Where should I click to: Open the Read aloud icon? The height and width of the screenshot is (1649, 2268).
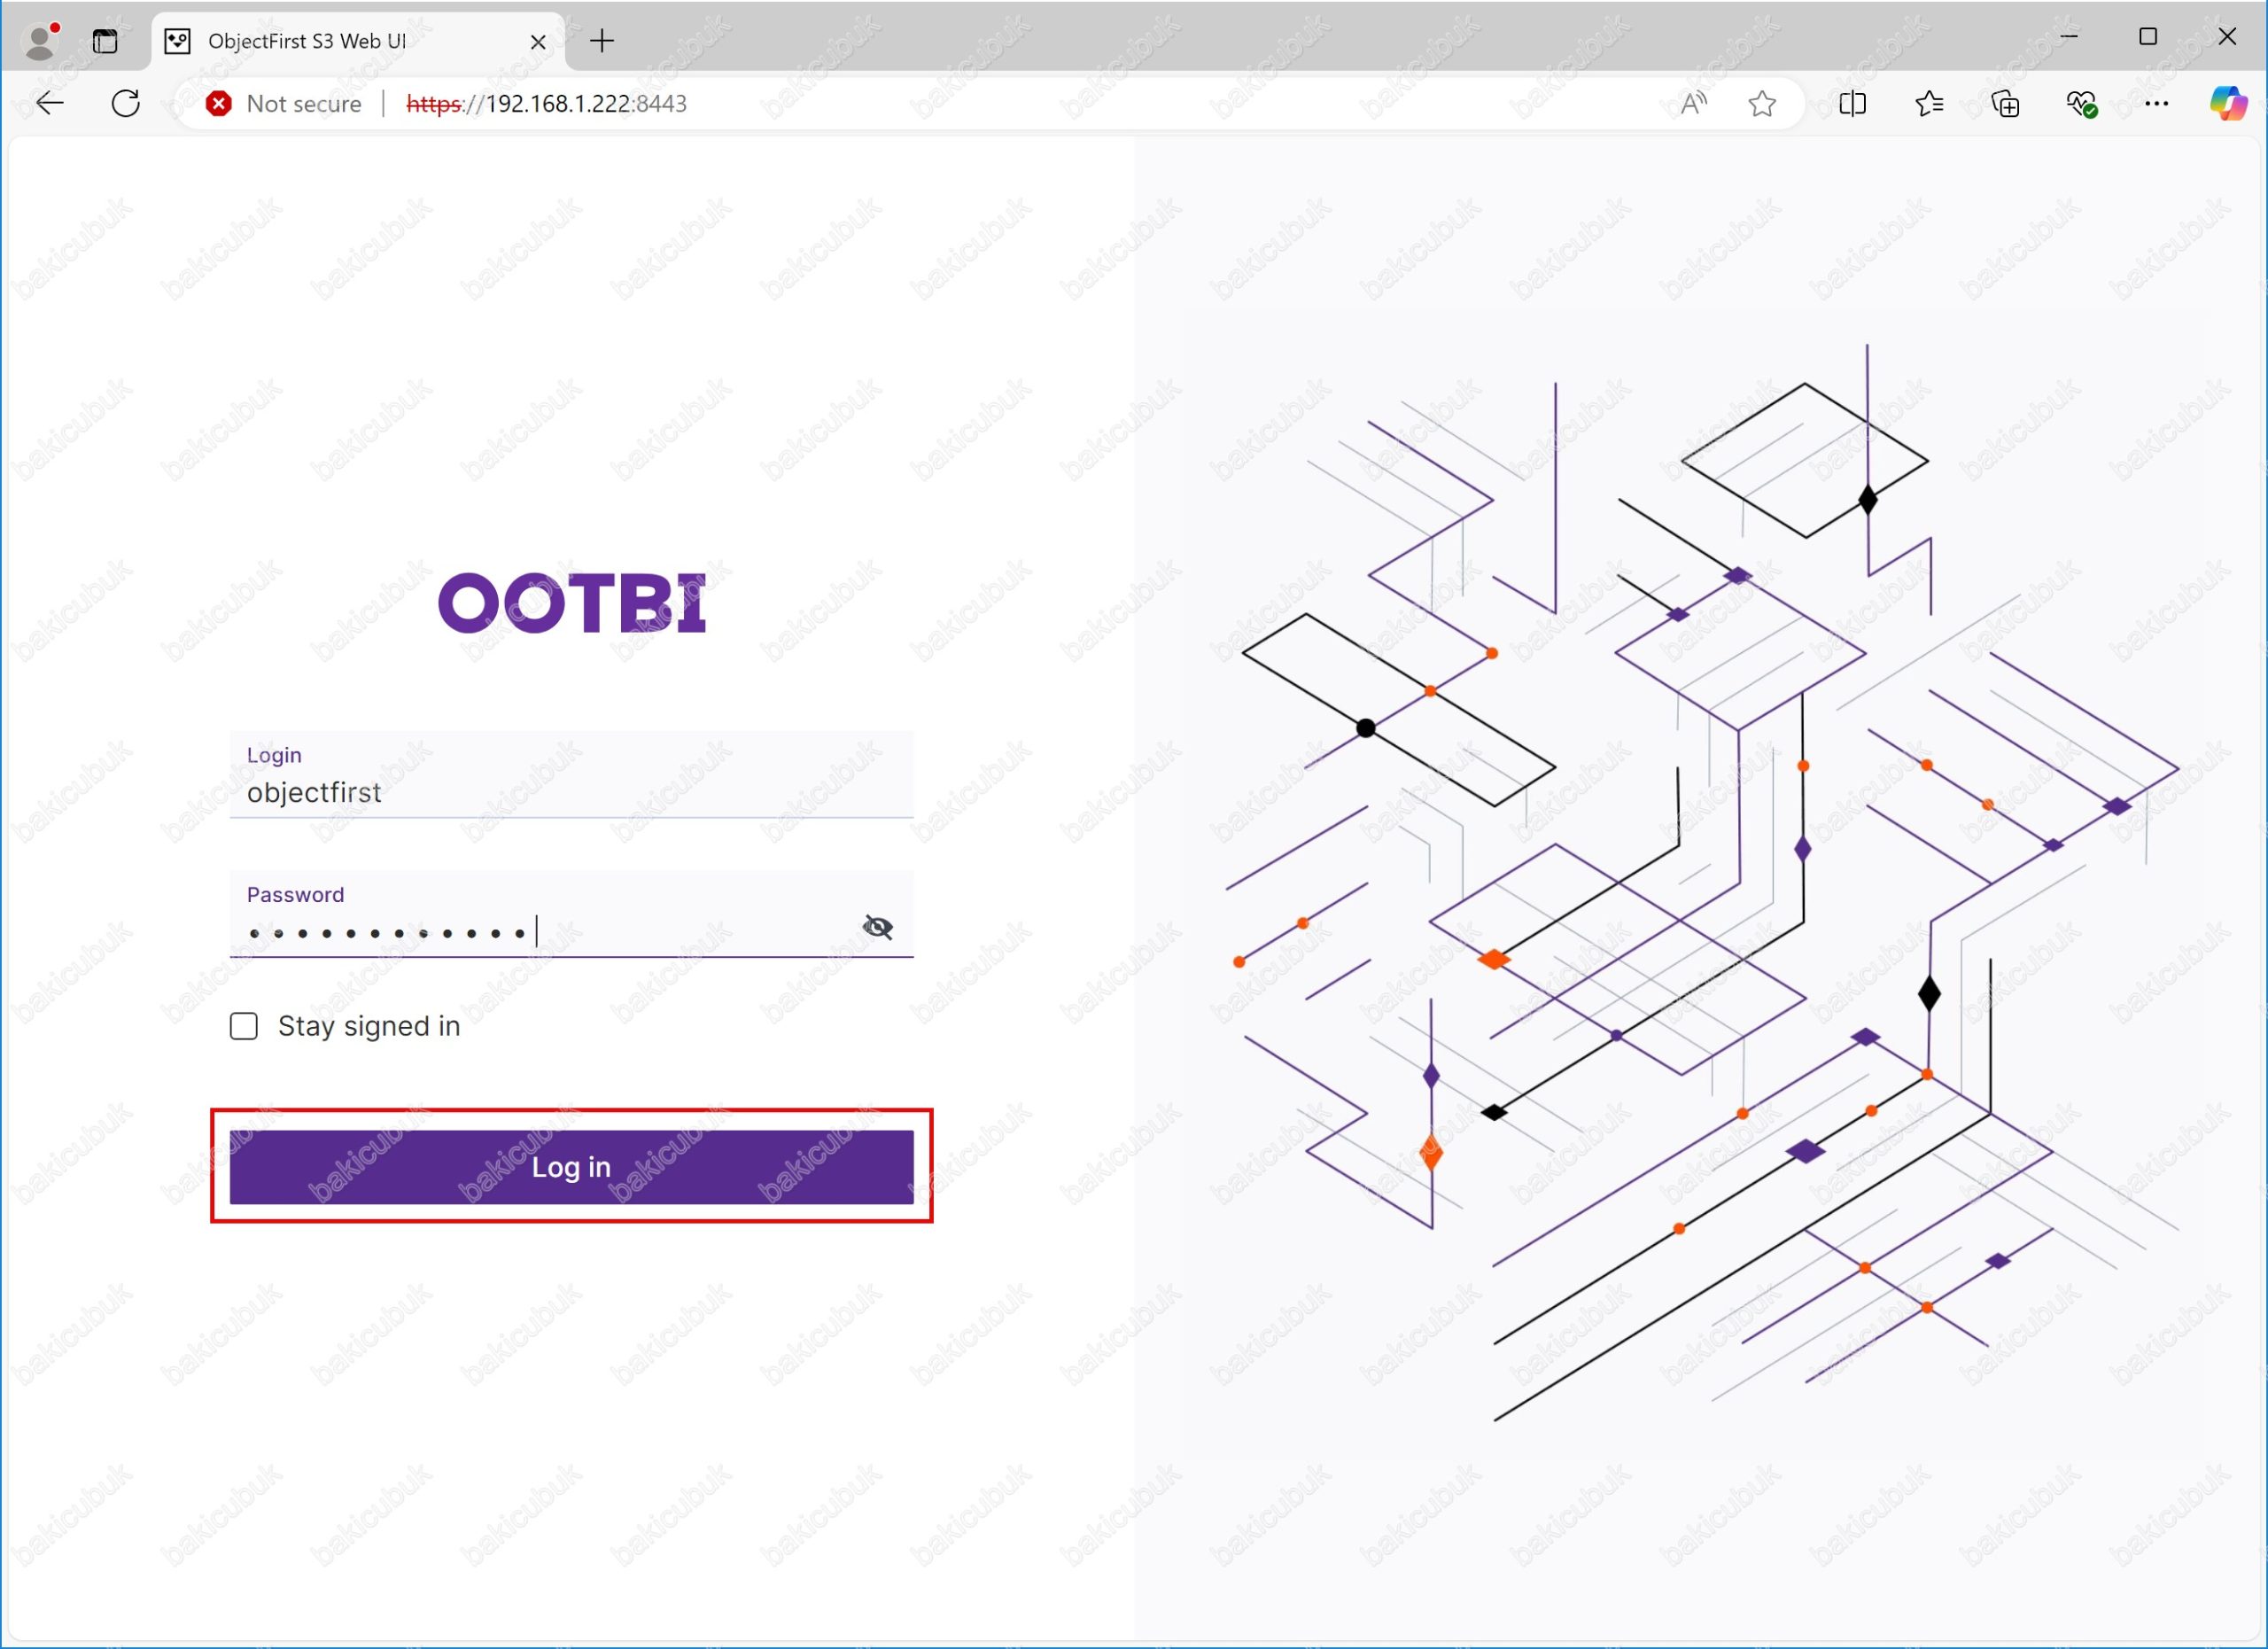click(1693, 103)
